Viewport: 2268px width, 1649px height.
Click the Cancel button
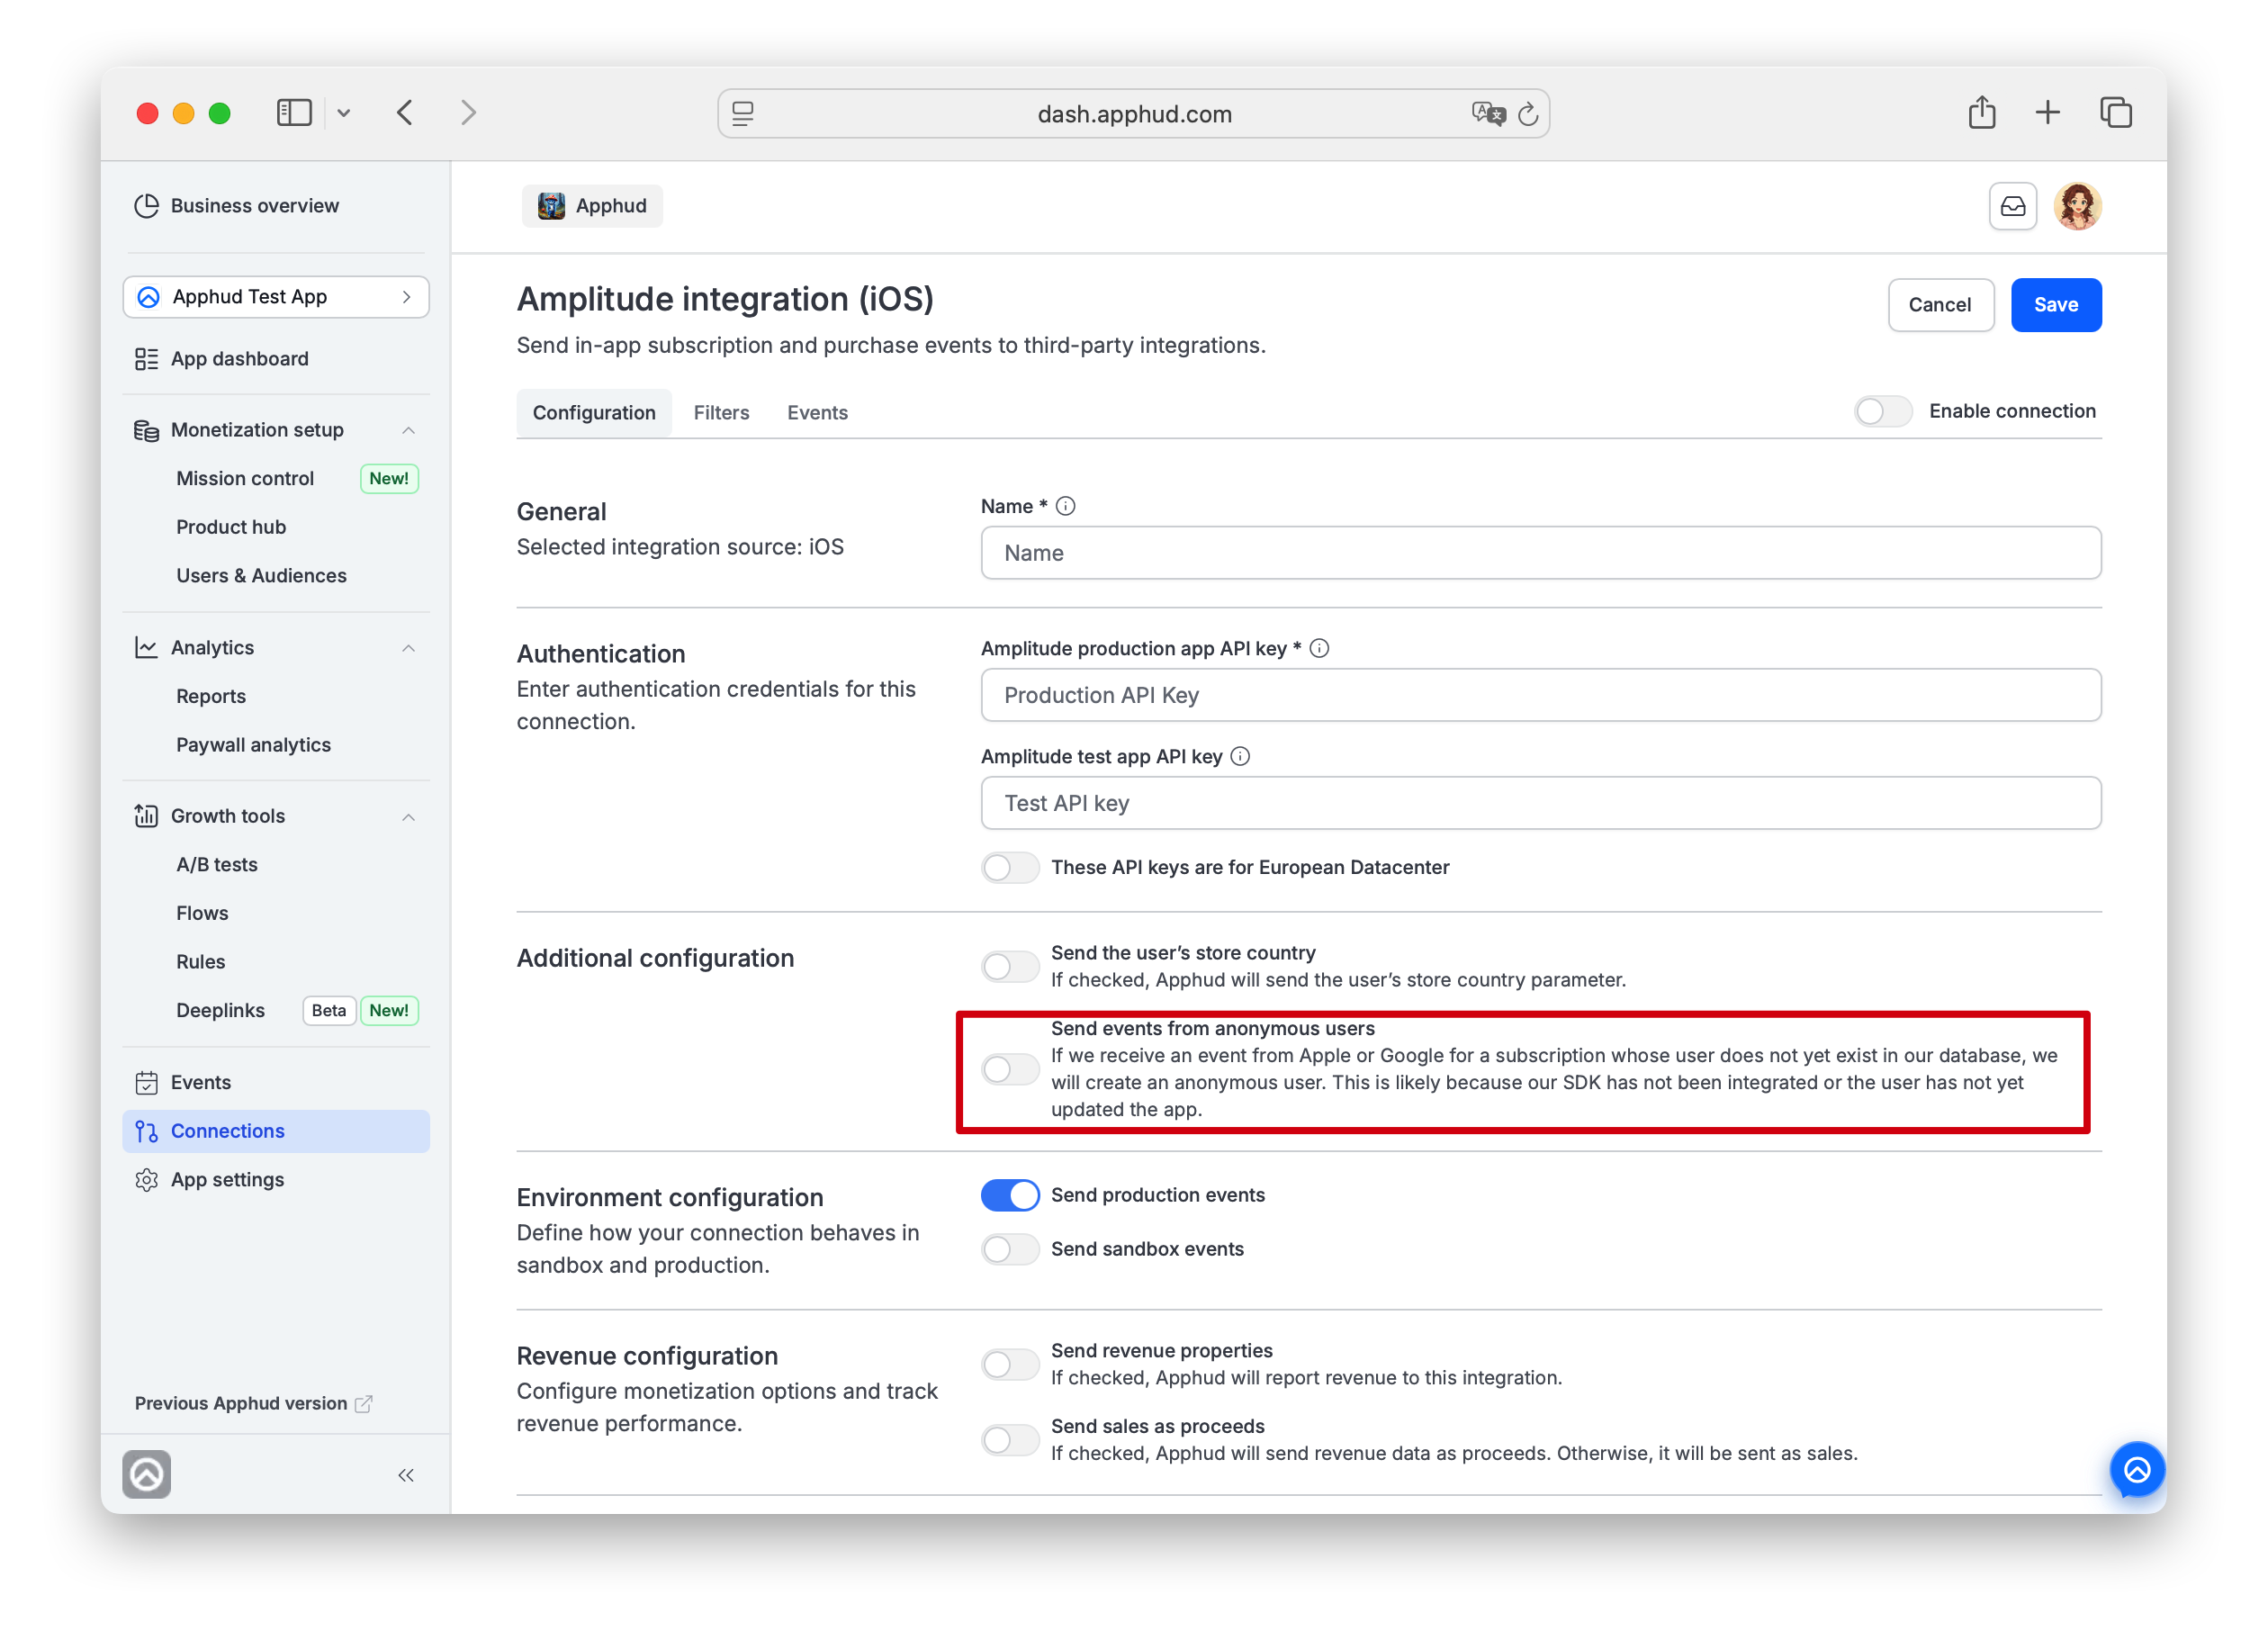pos(1940,305)
